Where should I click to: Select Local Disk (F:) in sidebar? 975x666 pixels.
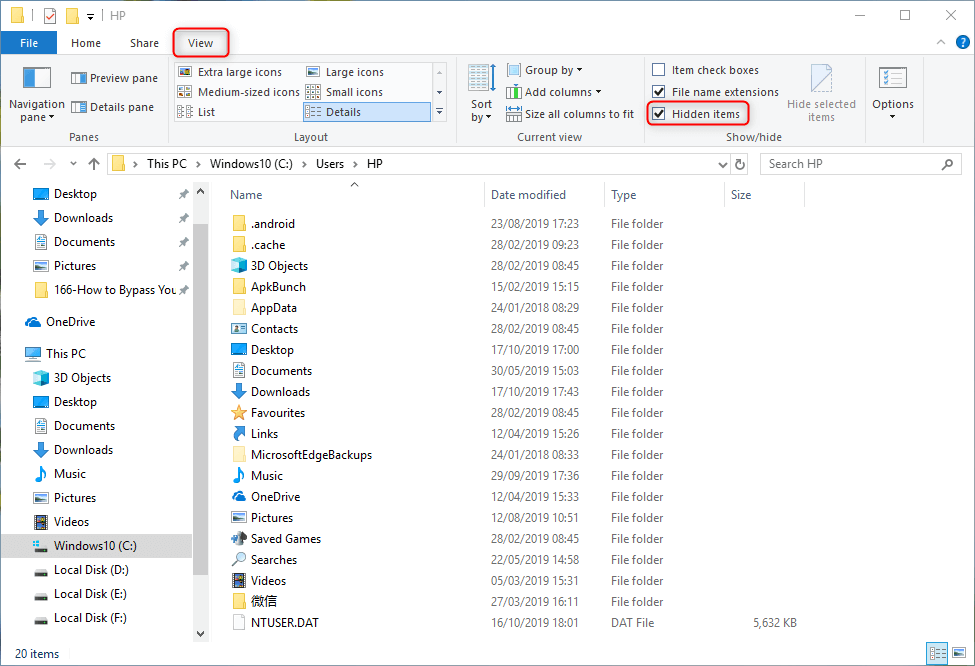(x=81, y=618)
